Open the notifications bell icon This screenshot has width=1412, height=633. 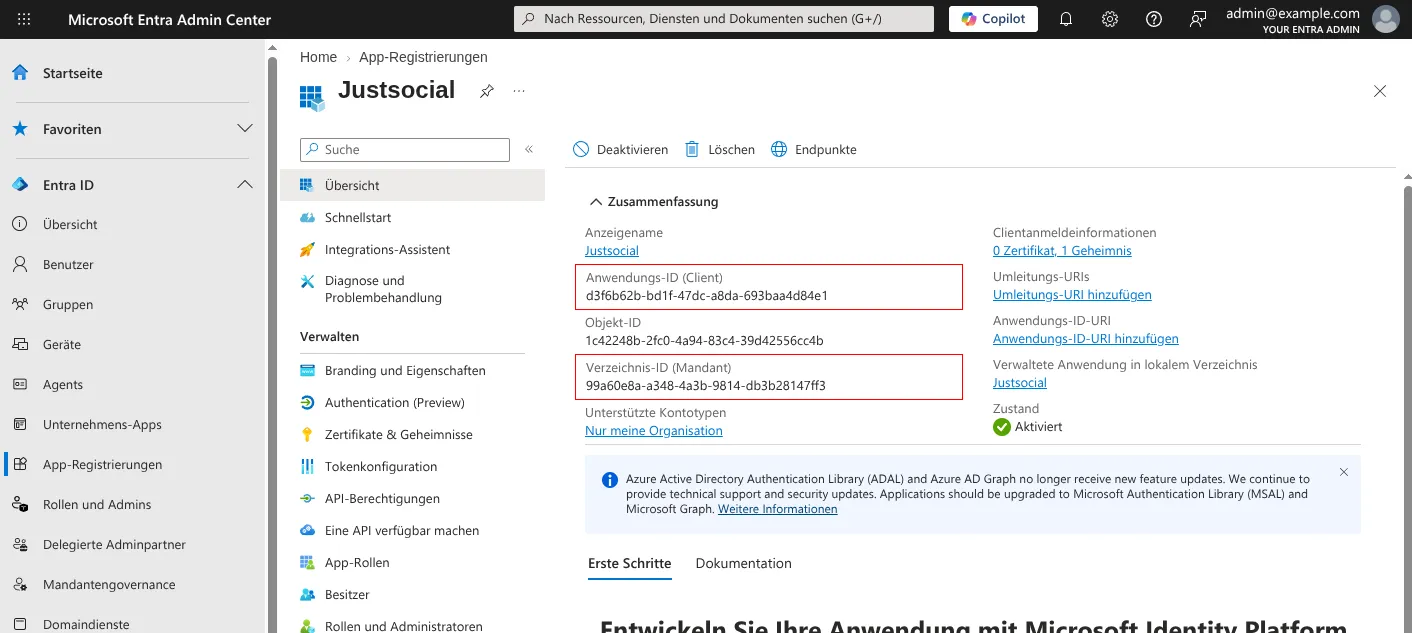coord(1066,19)
